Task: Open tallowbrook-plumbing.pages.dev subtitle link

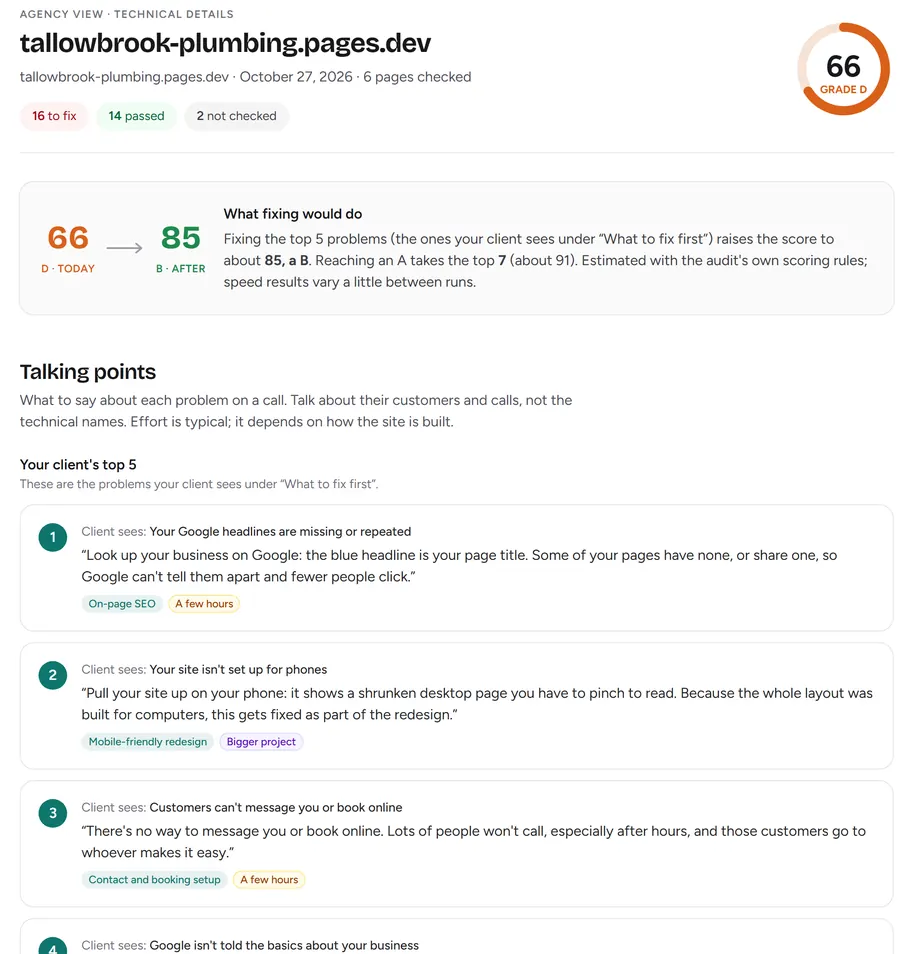Action: 124,77
